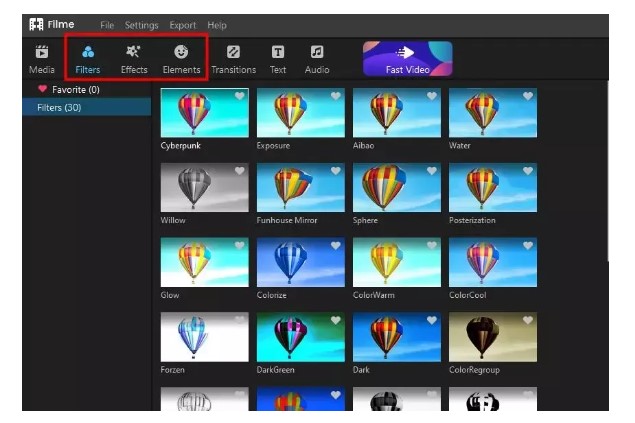Select the Forzen filter thumbnail
635x423 pixels.
pyautogui.click(x=205, y=337)
